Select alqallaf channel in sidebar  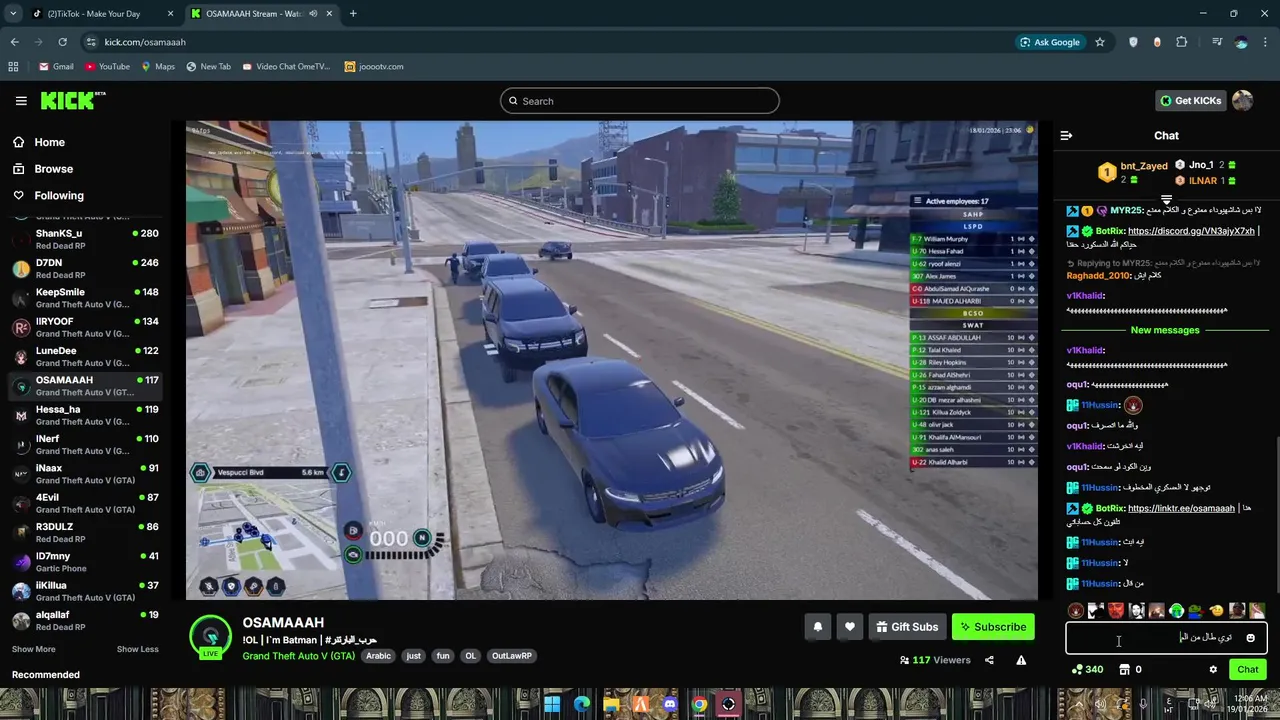pos(85,620)
